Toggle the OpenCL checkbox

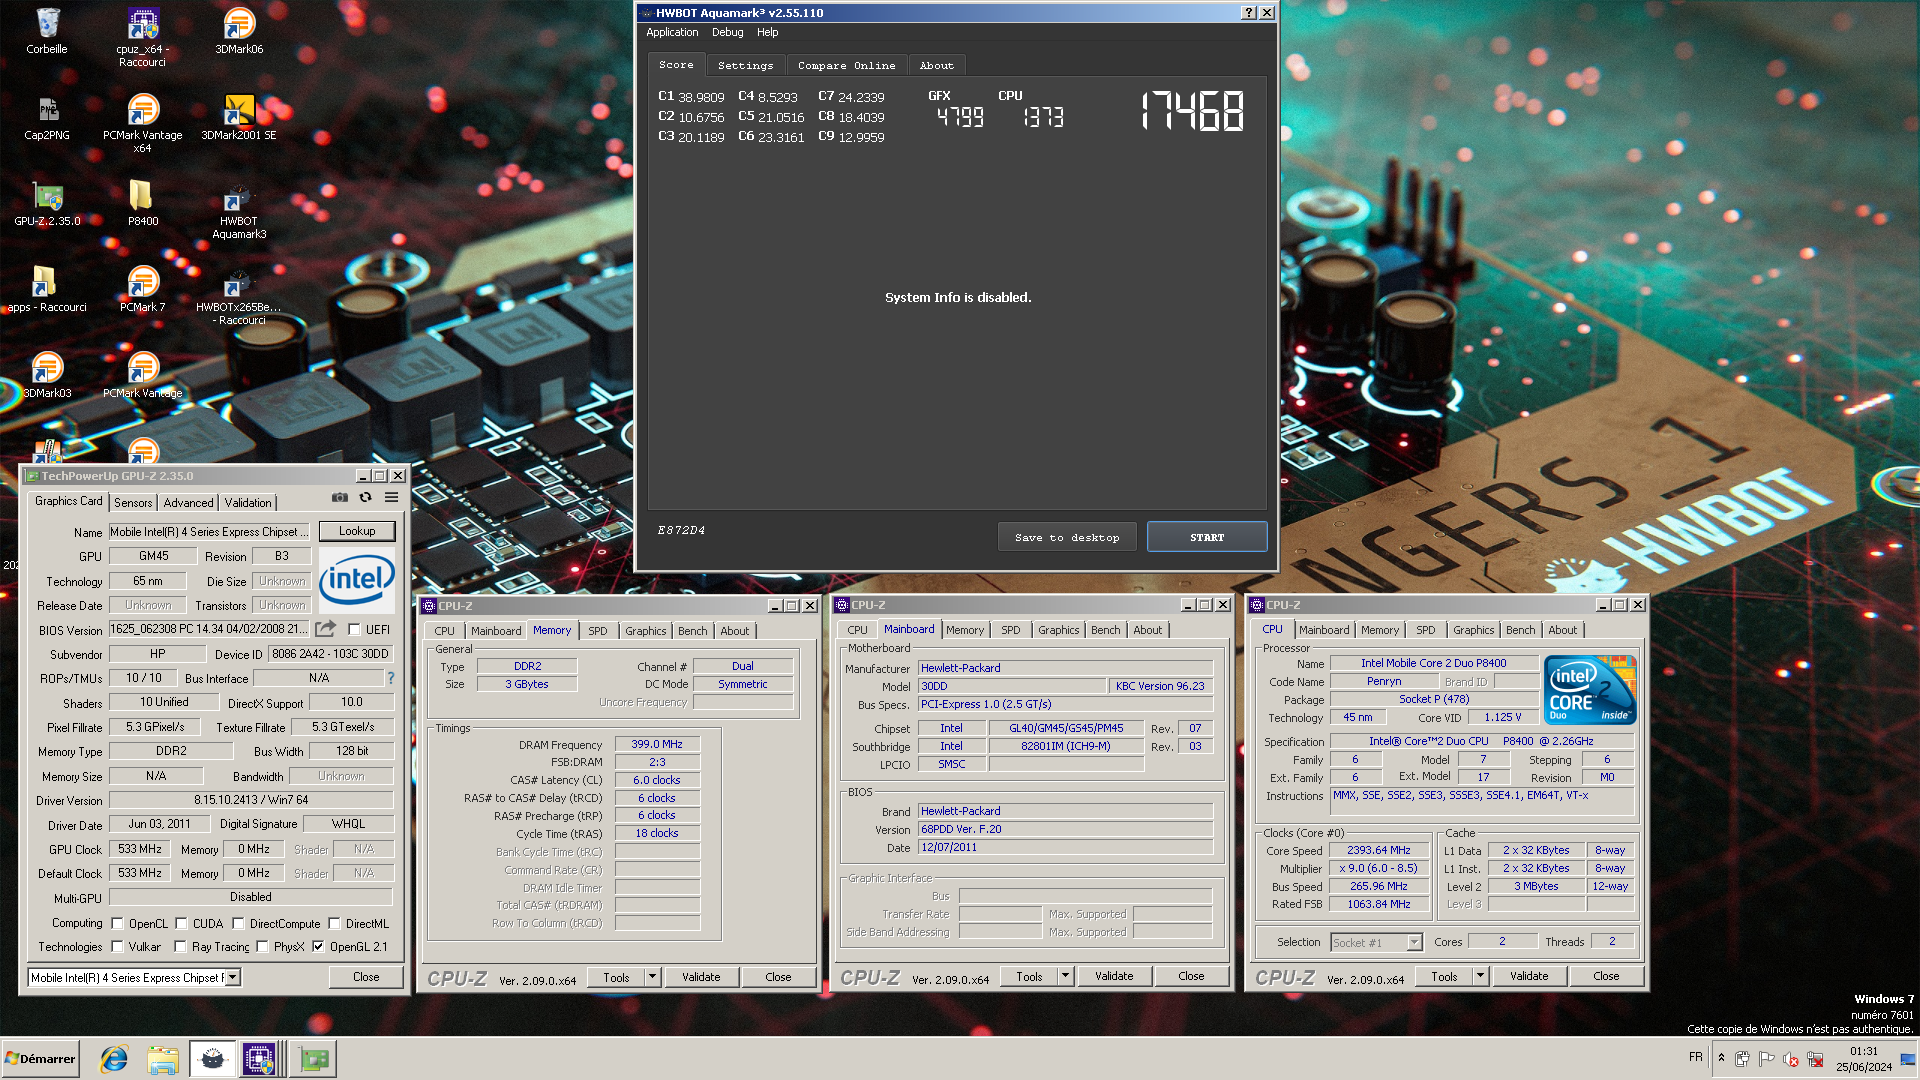[117, 923]
